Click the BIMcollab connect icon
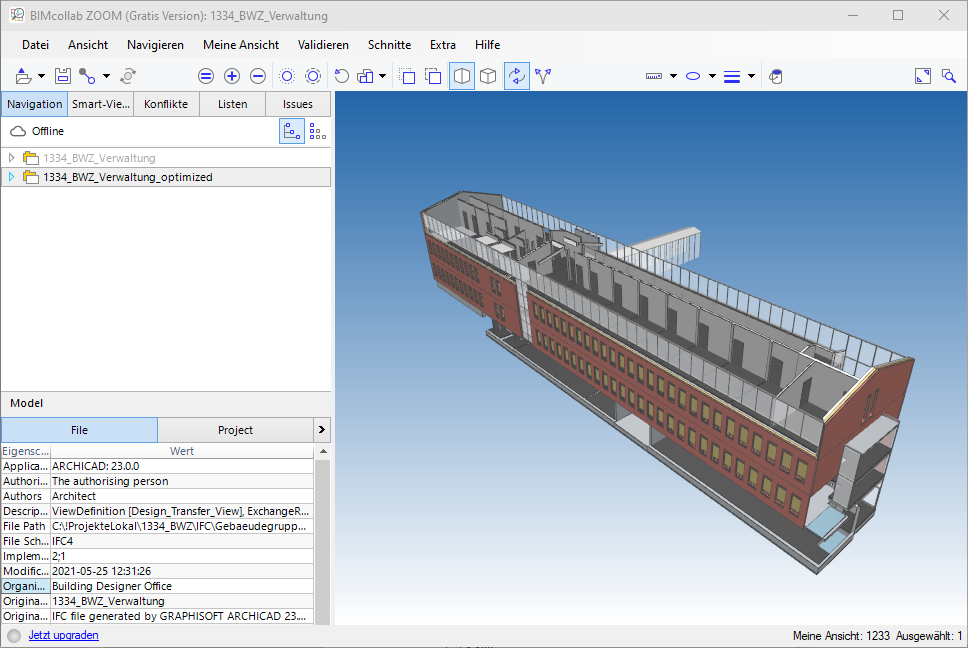Image resolution: width=968 pixels, height=648 pixels. click(x=87, y=77)
